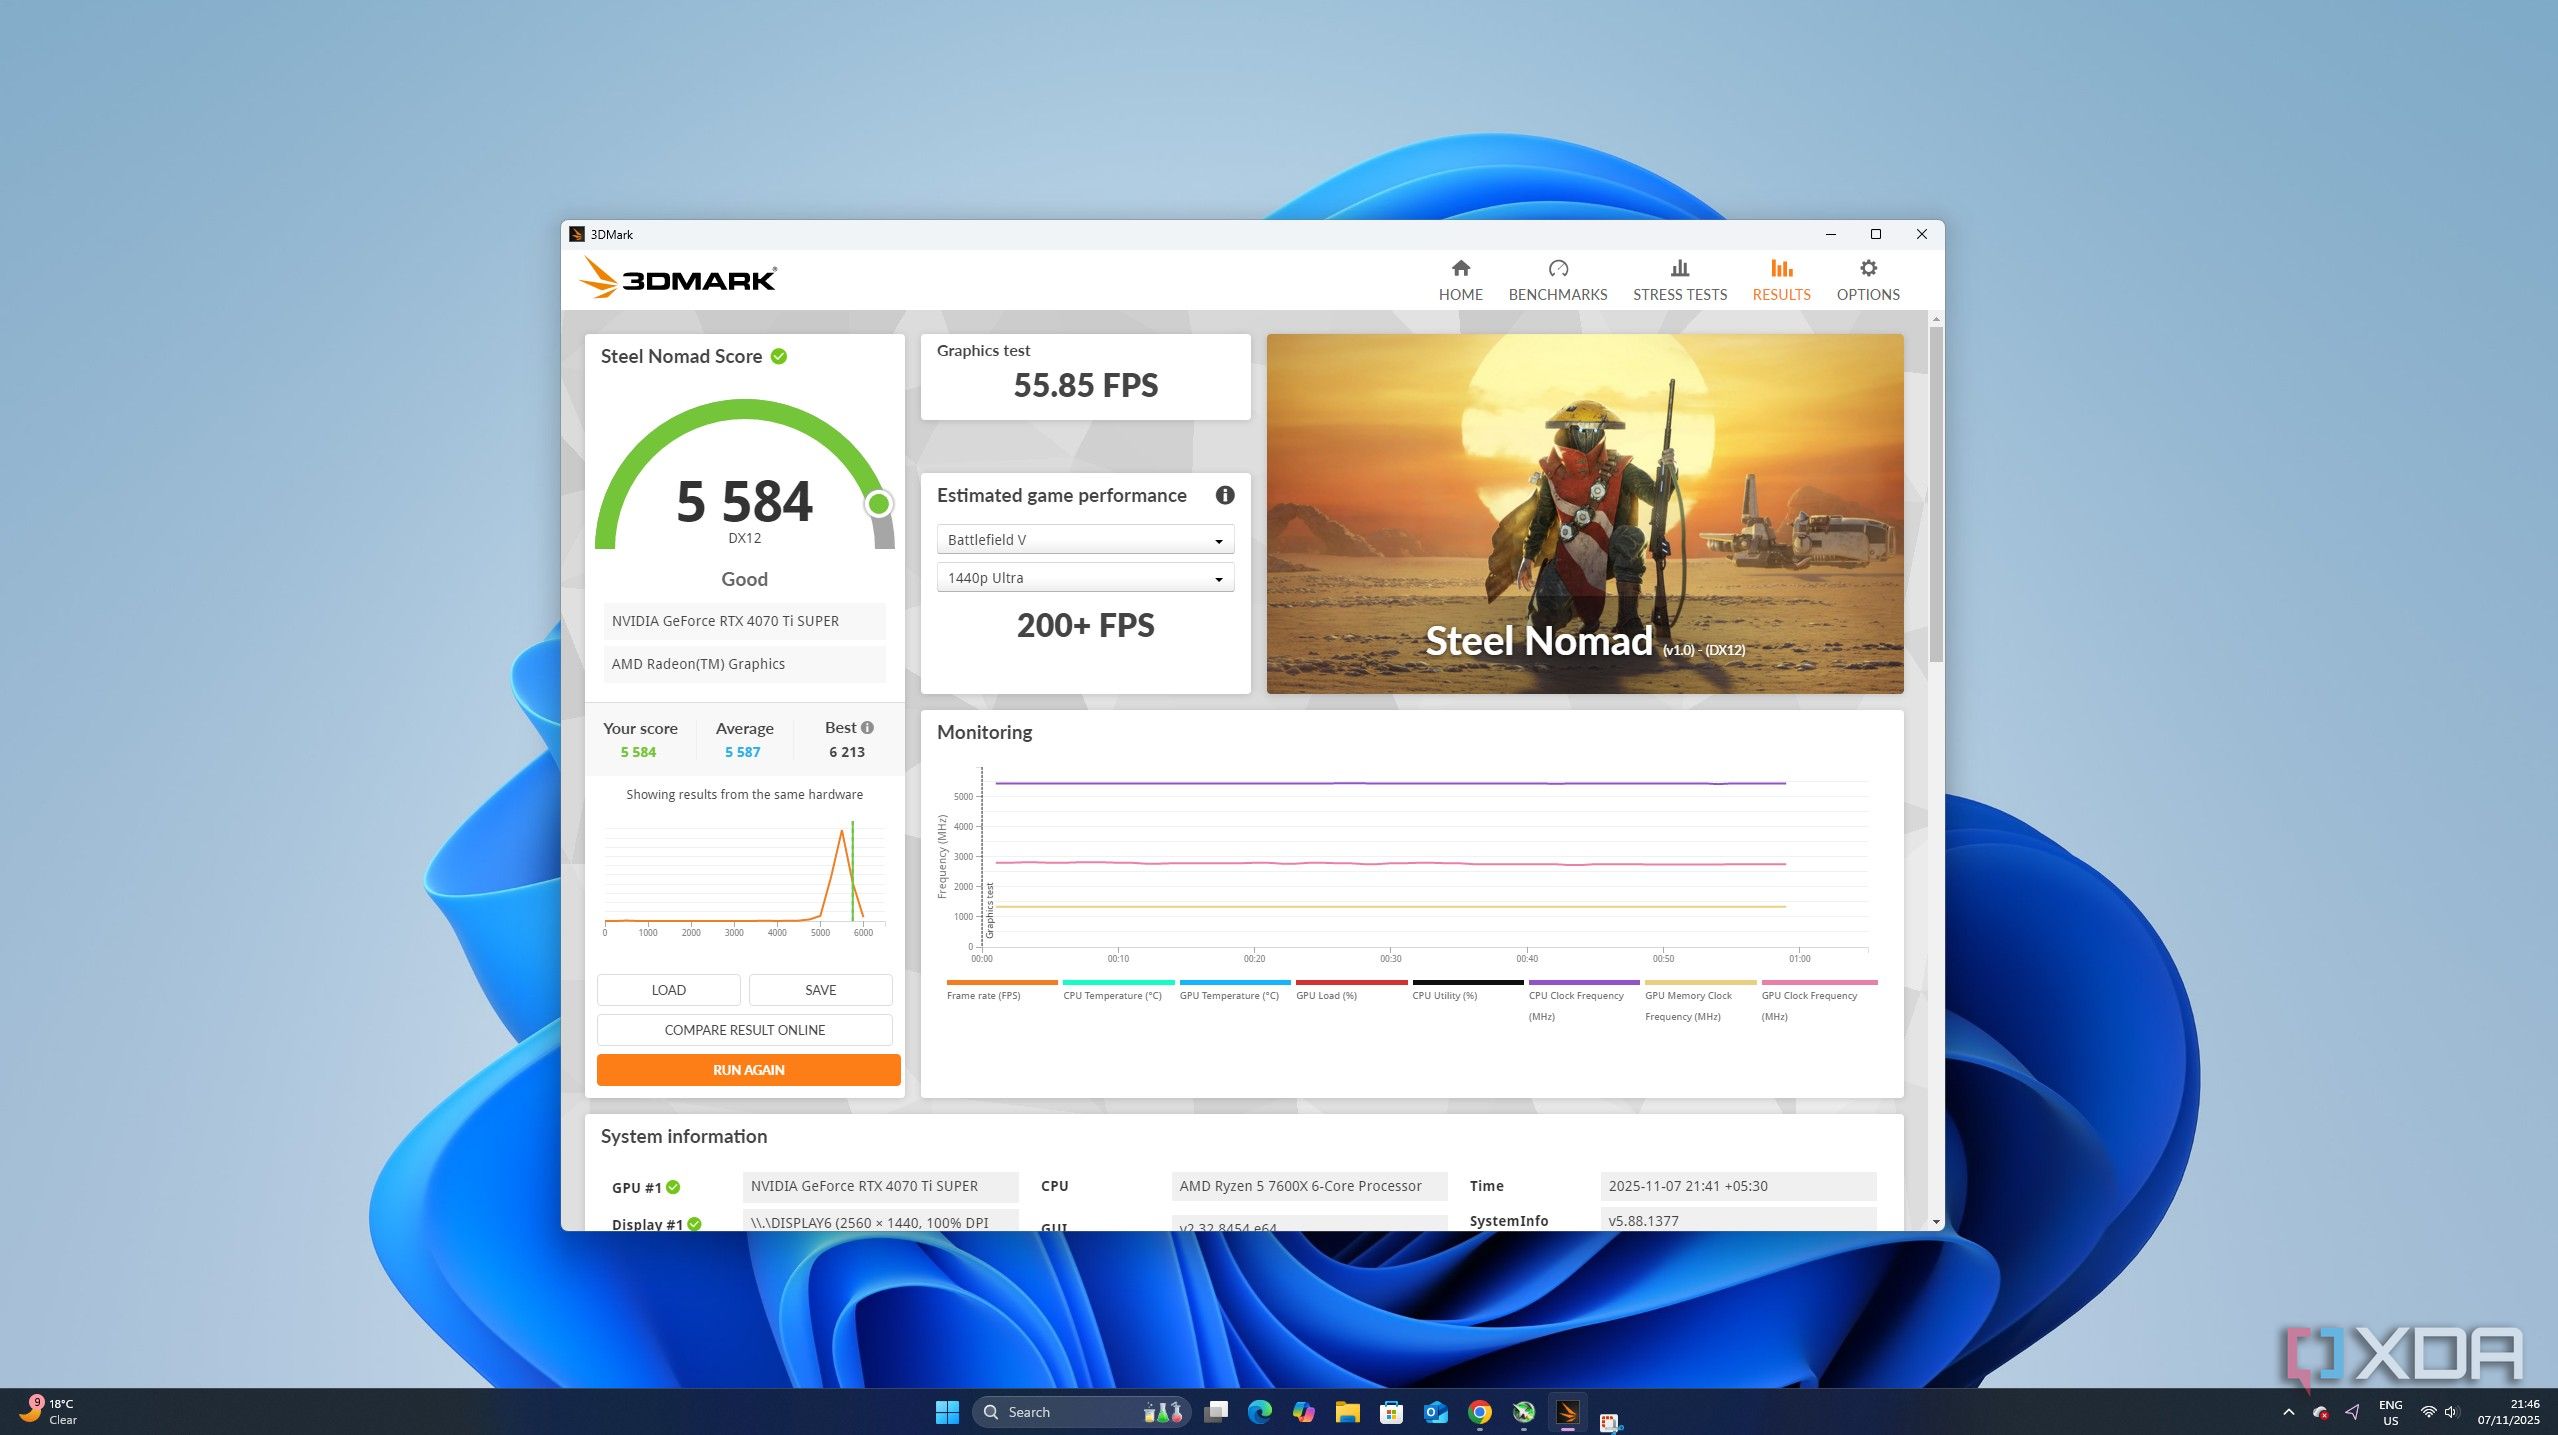Click the 21:46 clock and date

pos(2507,1411)
